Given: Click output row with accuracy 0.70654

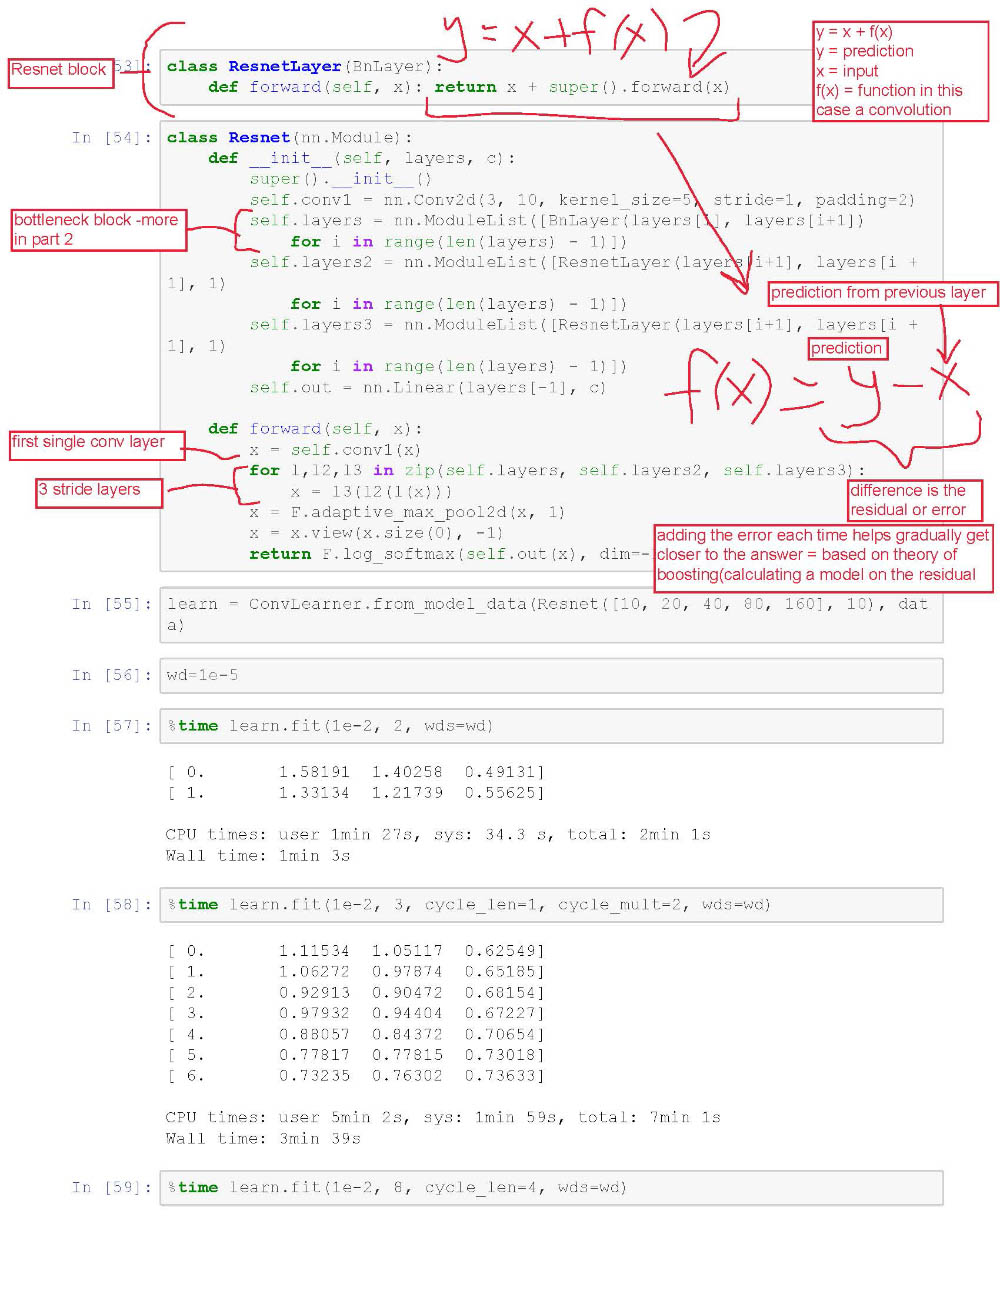Looking at the screenshot, I should 356,1034.
